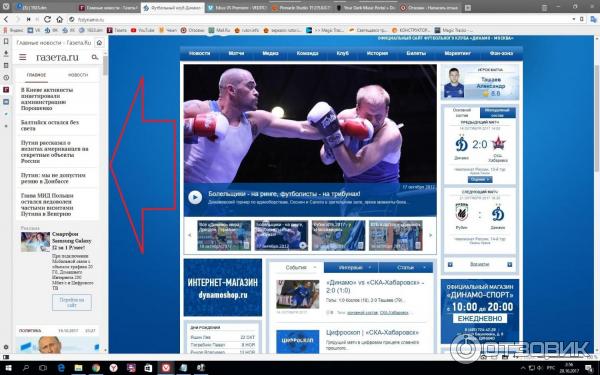This screenshot has height=375, width=600.
Task: Open the Vivaldi main menu icon
Action: 6,7
